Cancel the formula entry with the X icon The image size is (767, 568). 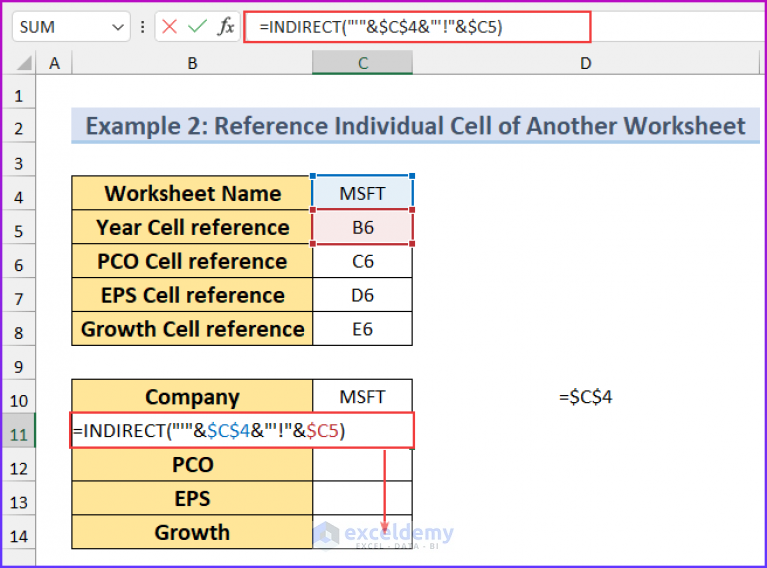(x=169, y=26)
